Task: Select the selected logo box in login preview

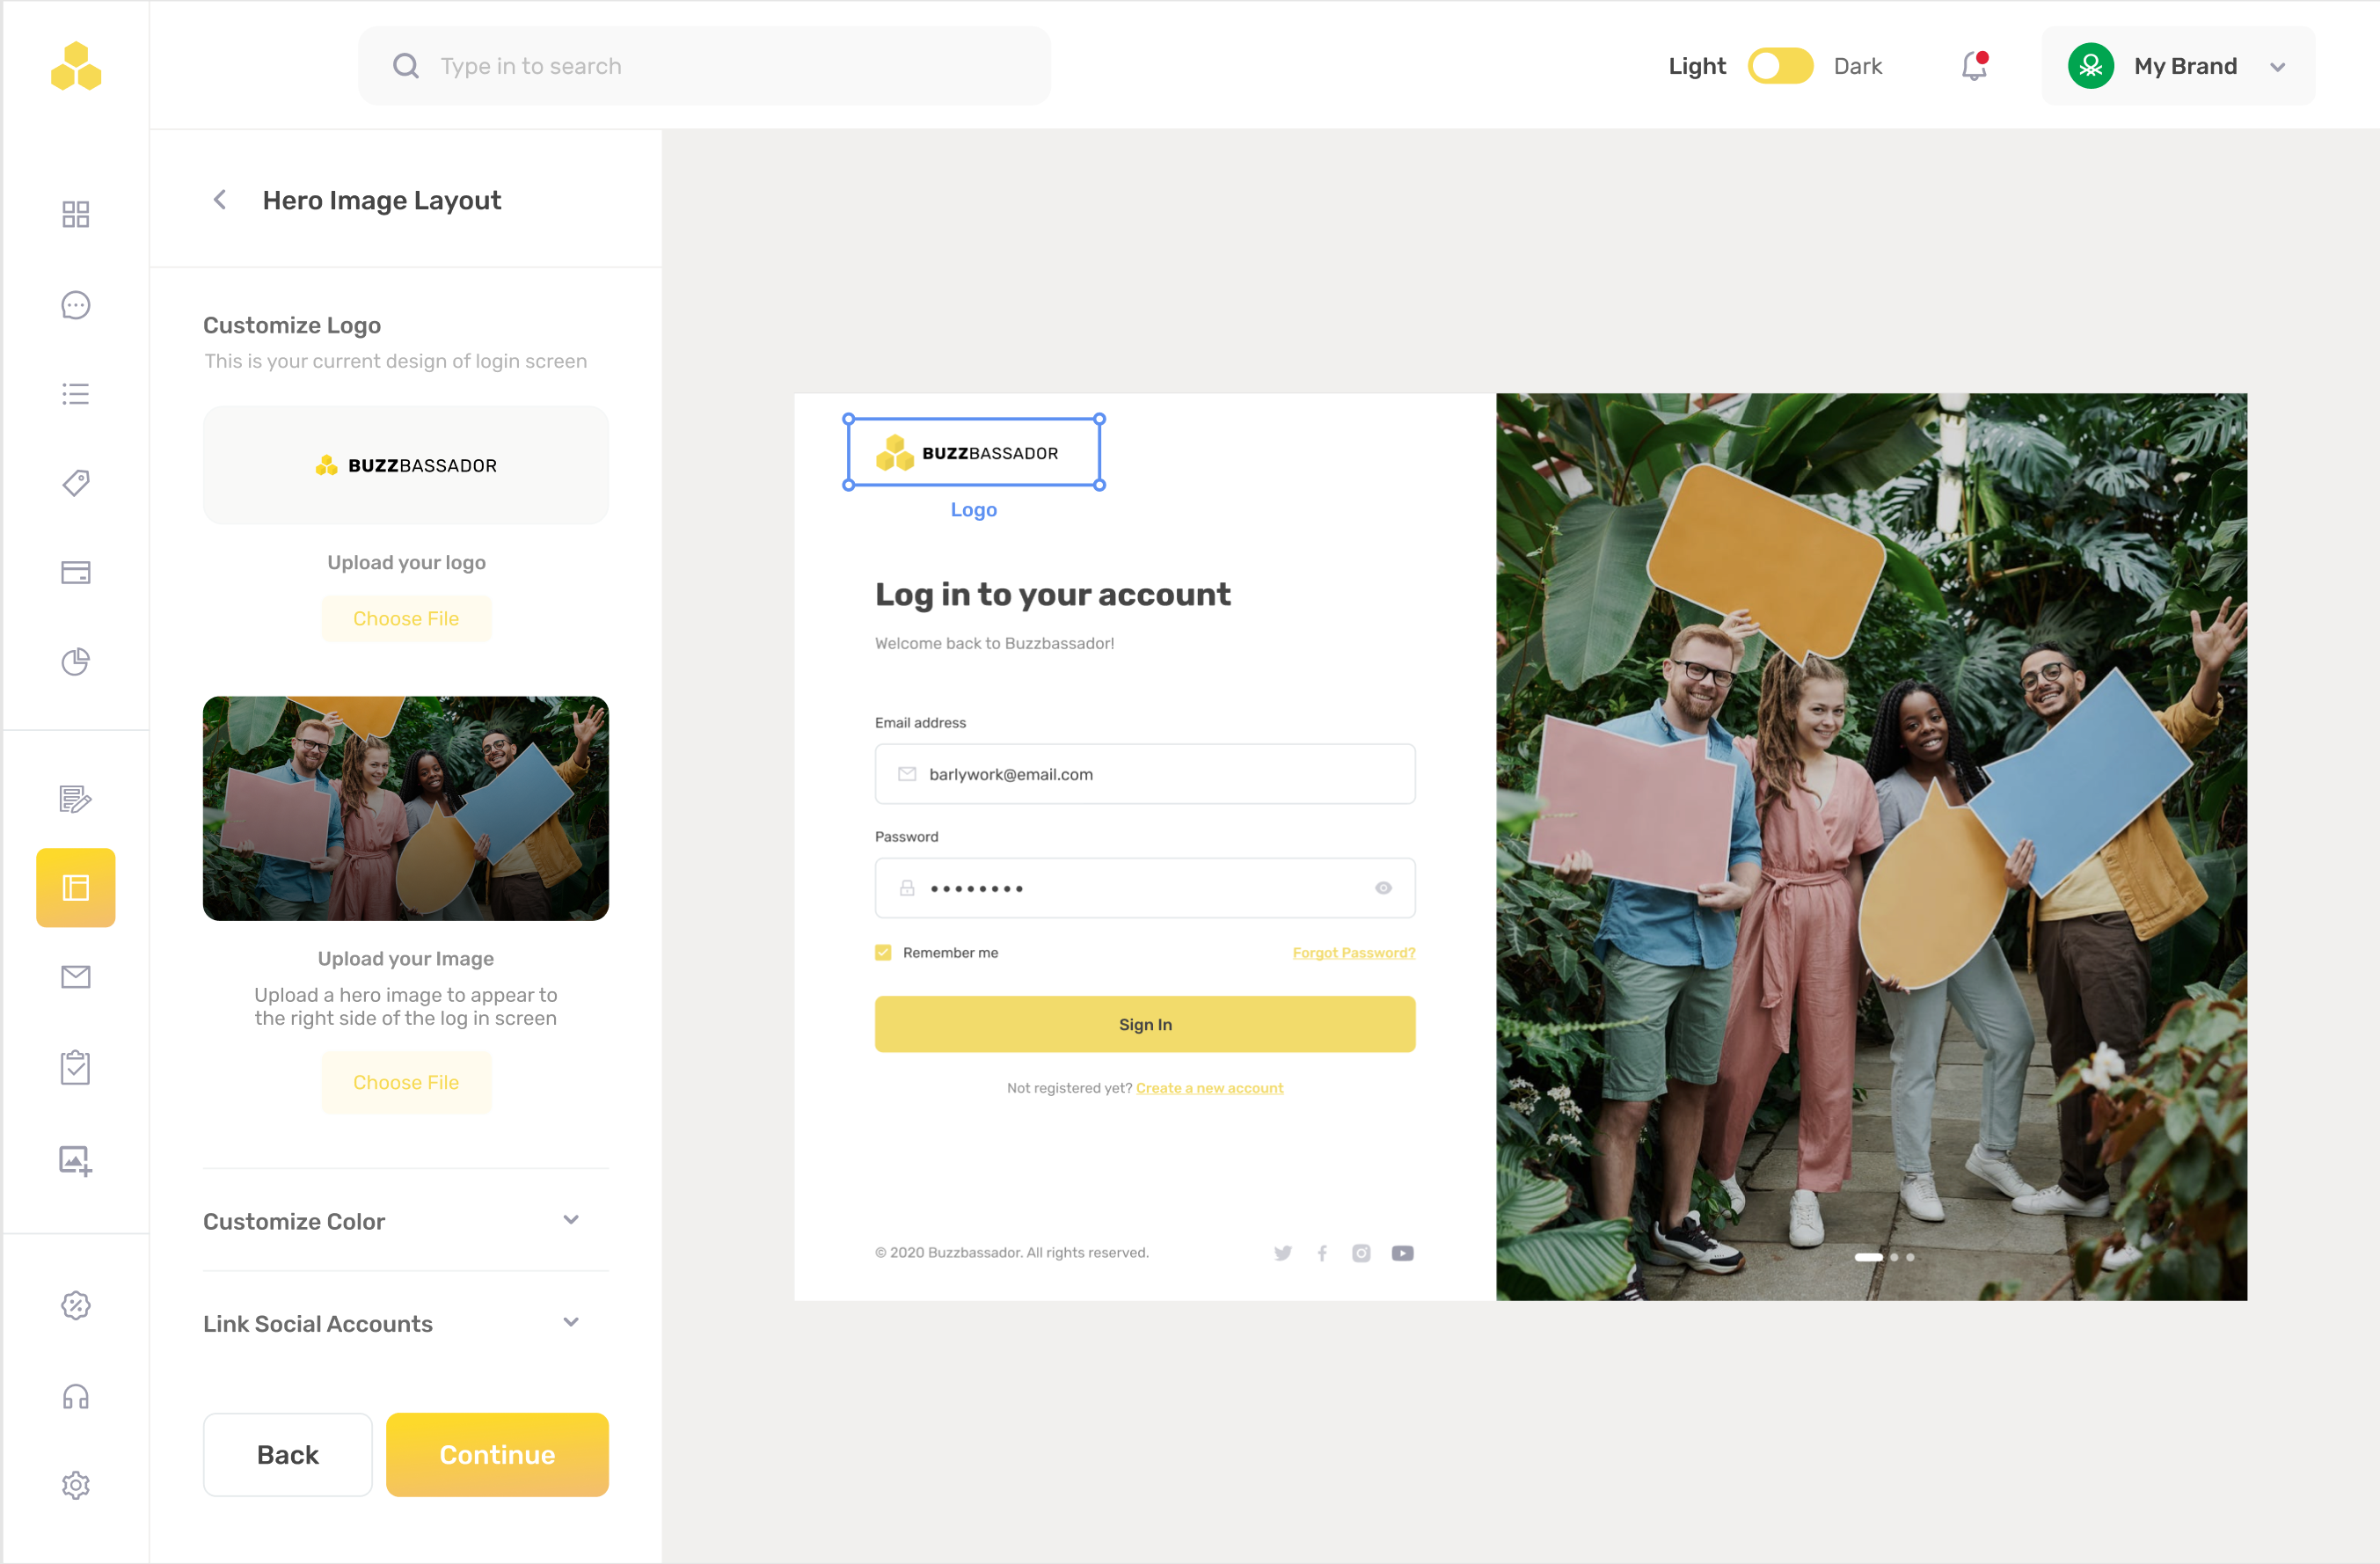Action: pyautogui.click(x=974, y=452)
